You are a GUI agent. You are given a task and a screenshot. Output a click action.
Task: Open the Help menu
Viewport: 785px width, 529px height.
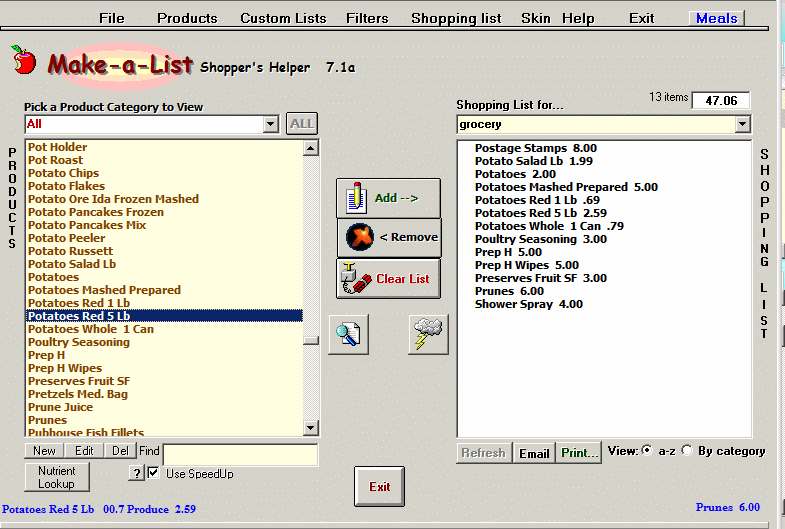pyautogui.click(x=578, y=19)
